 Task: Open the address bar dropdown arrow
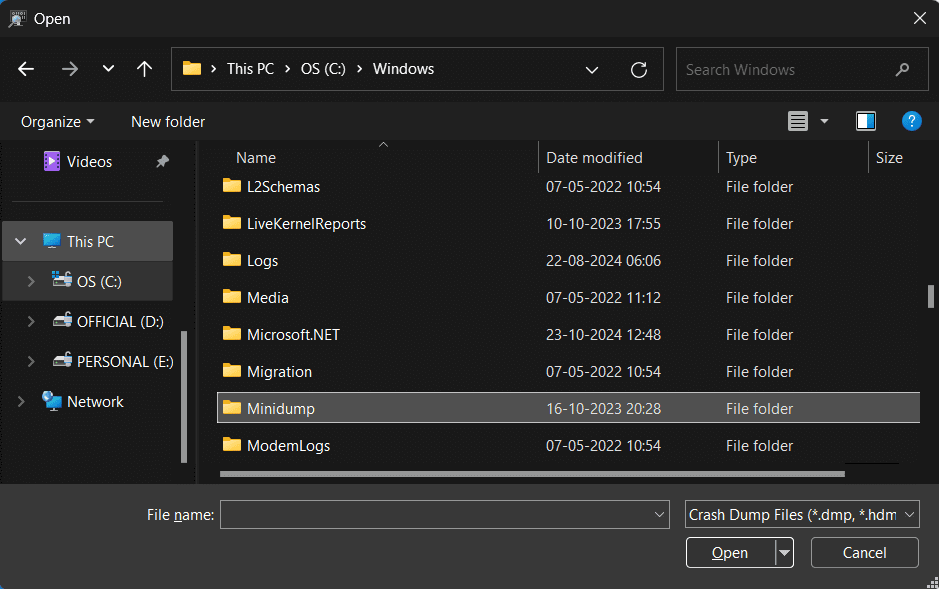(x=592, y=69)
